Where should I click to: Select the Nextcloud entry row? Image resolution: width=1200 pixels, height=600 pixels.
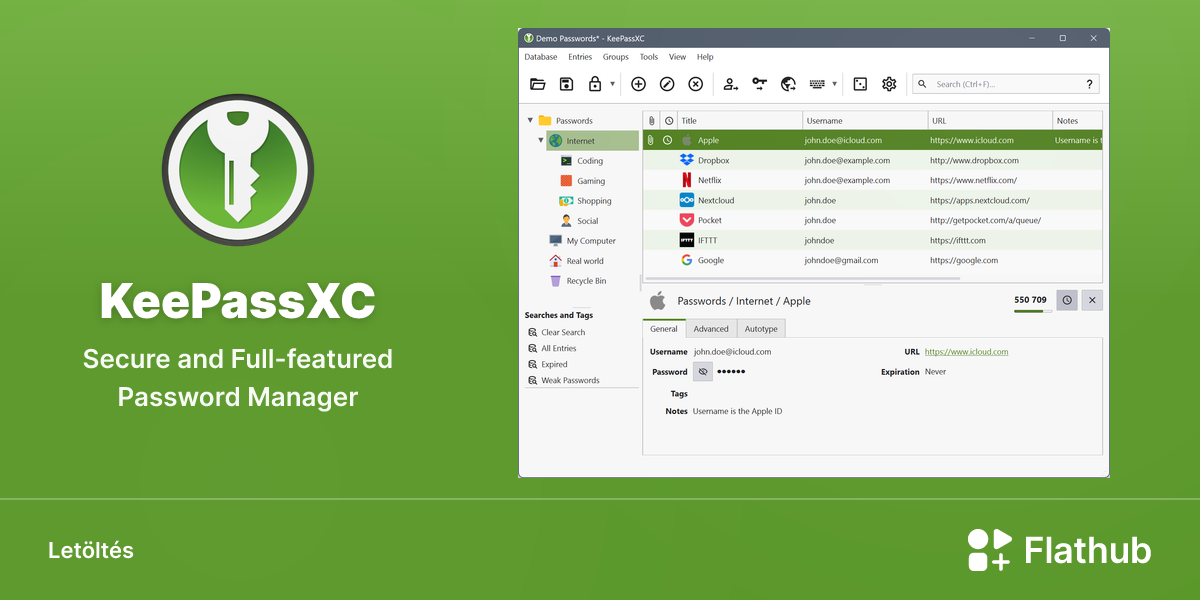(x=873, y=201)
